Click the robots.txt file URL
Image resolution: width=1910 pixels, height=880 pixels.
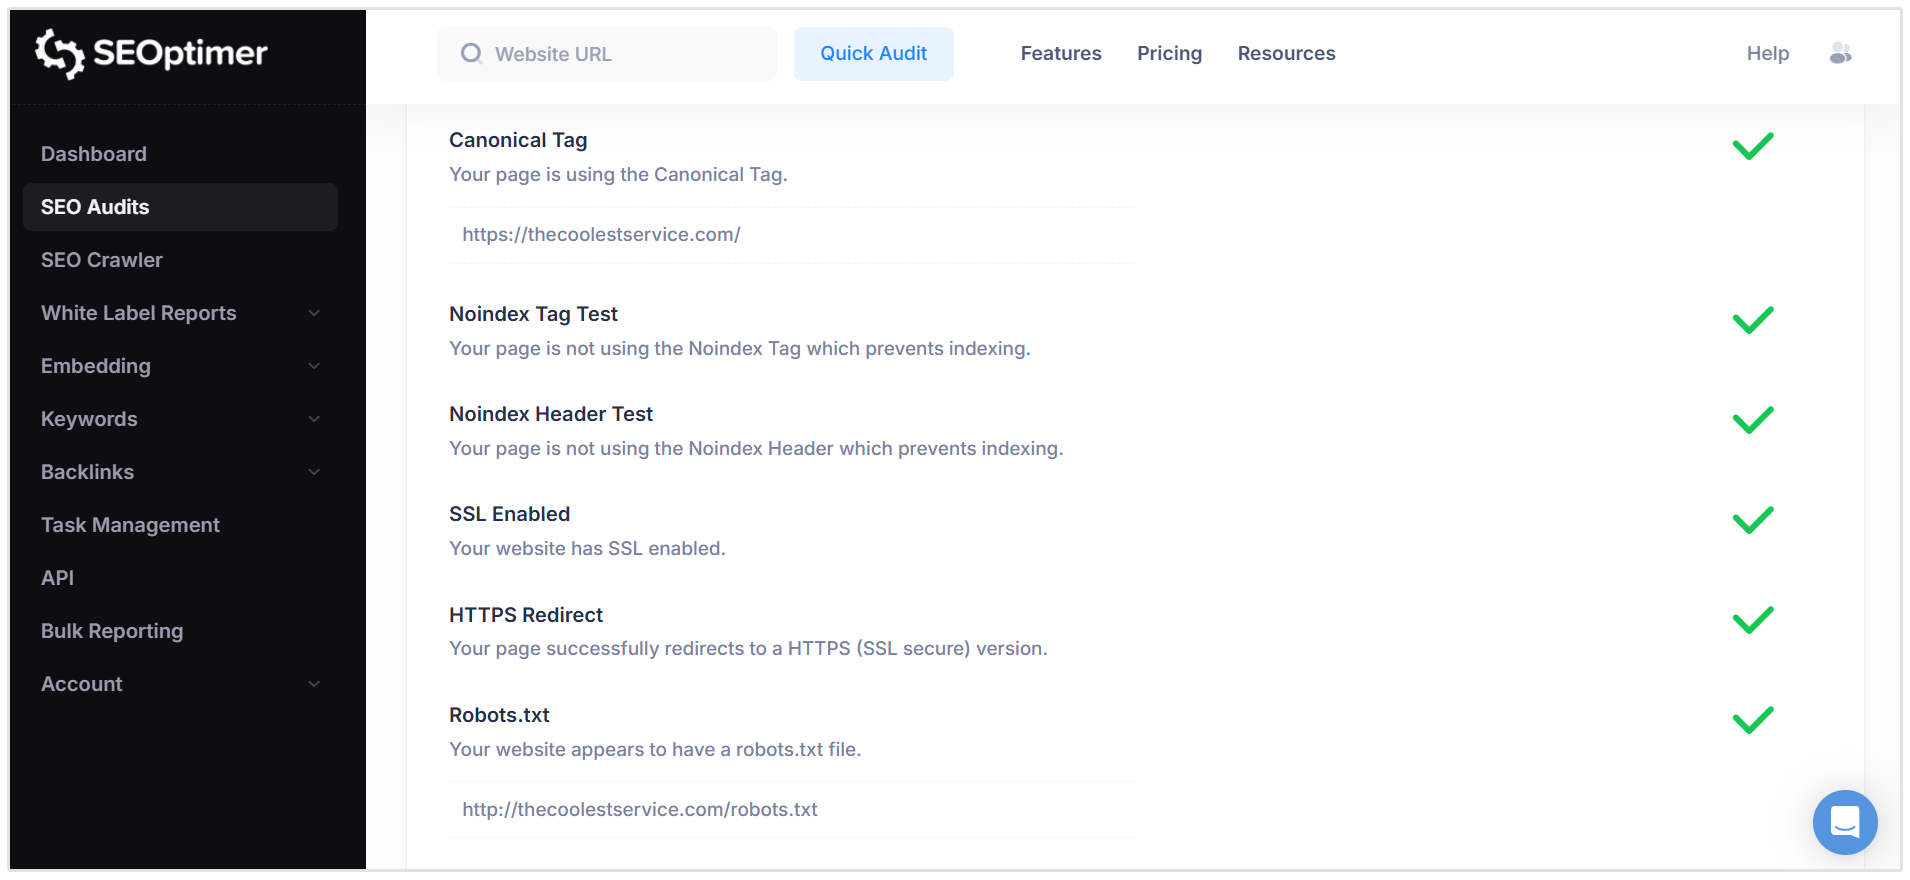point(640,809)
